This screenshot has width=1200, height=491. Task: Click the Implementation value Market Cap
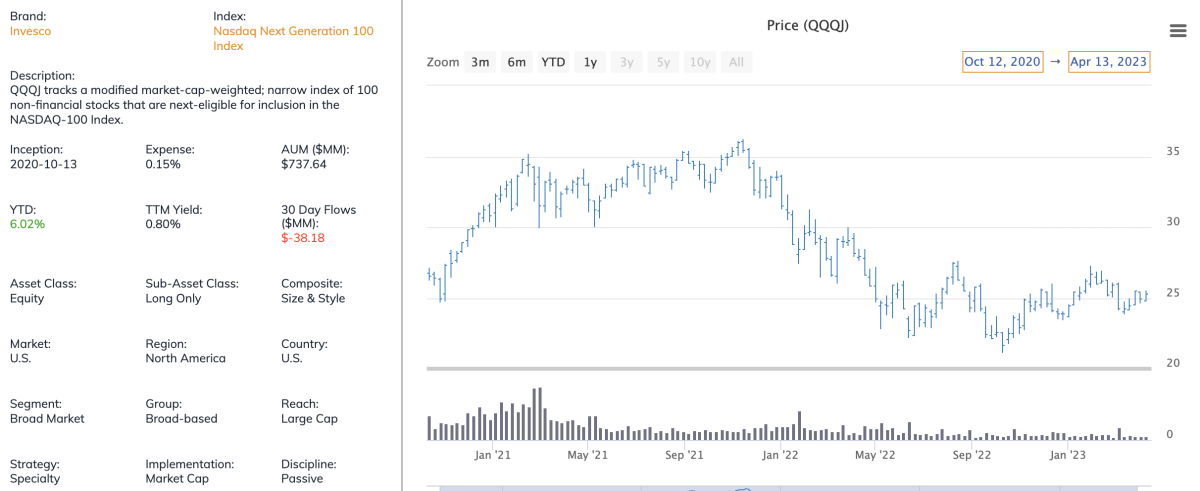pyautogui.click(x=179, y=478)
